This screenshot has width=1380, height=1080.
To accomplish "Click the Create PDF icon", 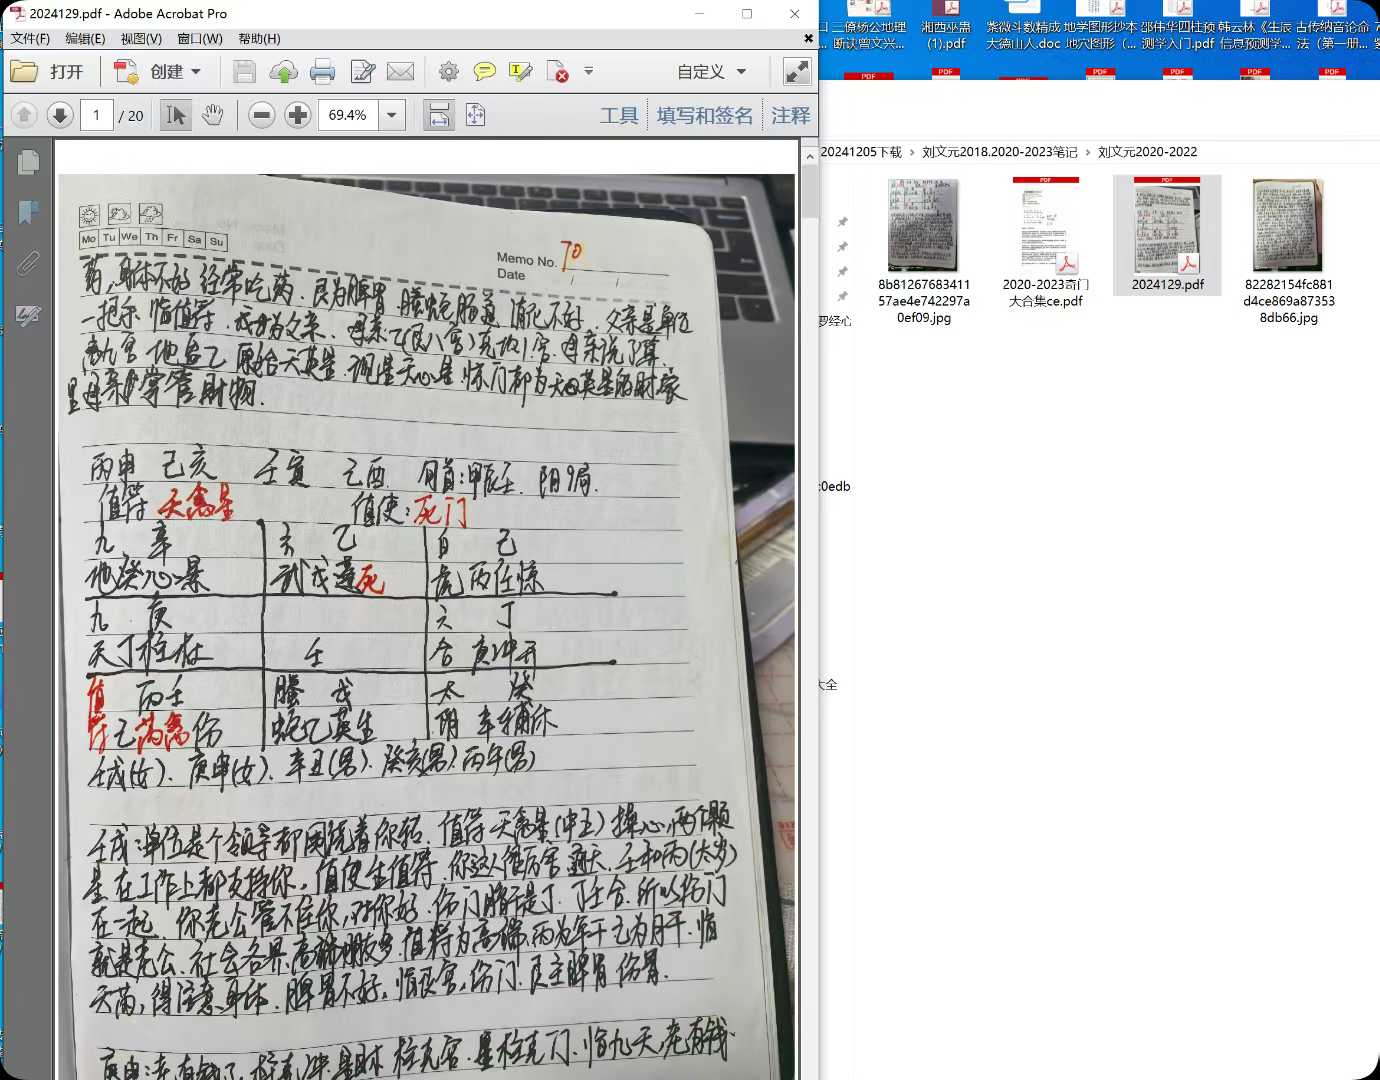I will pos(126,71).
